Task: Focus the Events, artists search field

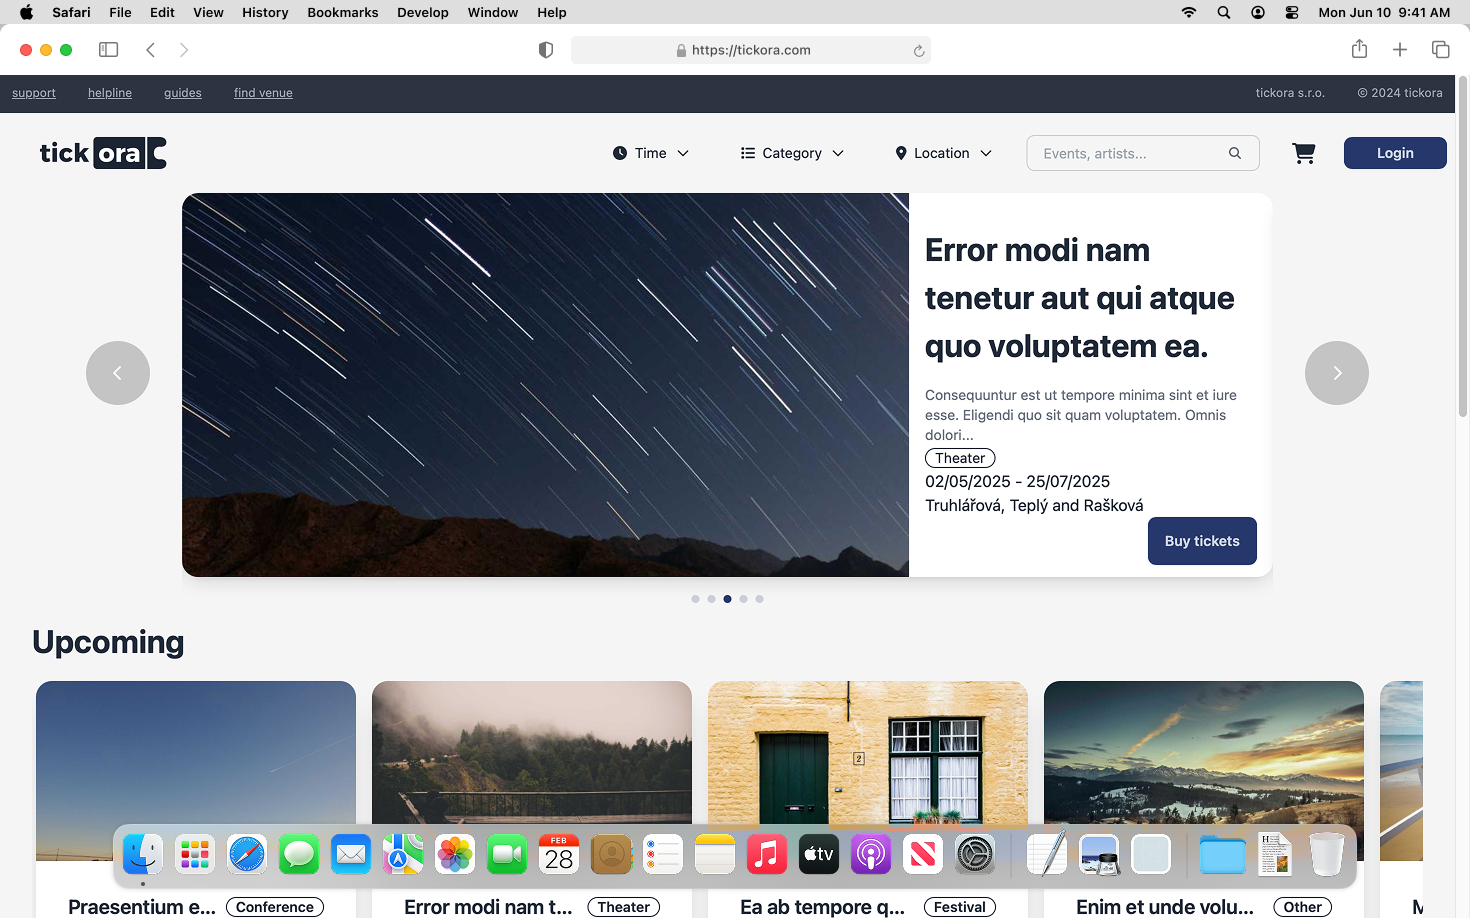Action: pyautogui.click(x=1143, y=153)
